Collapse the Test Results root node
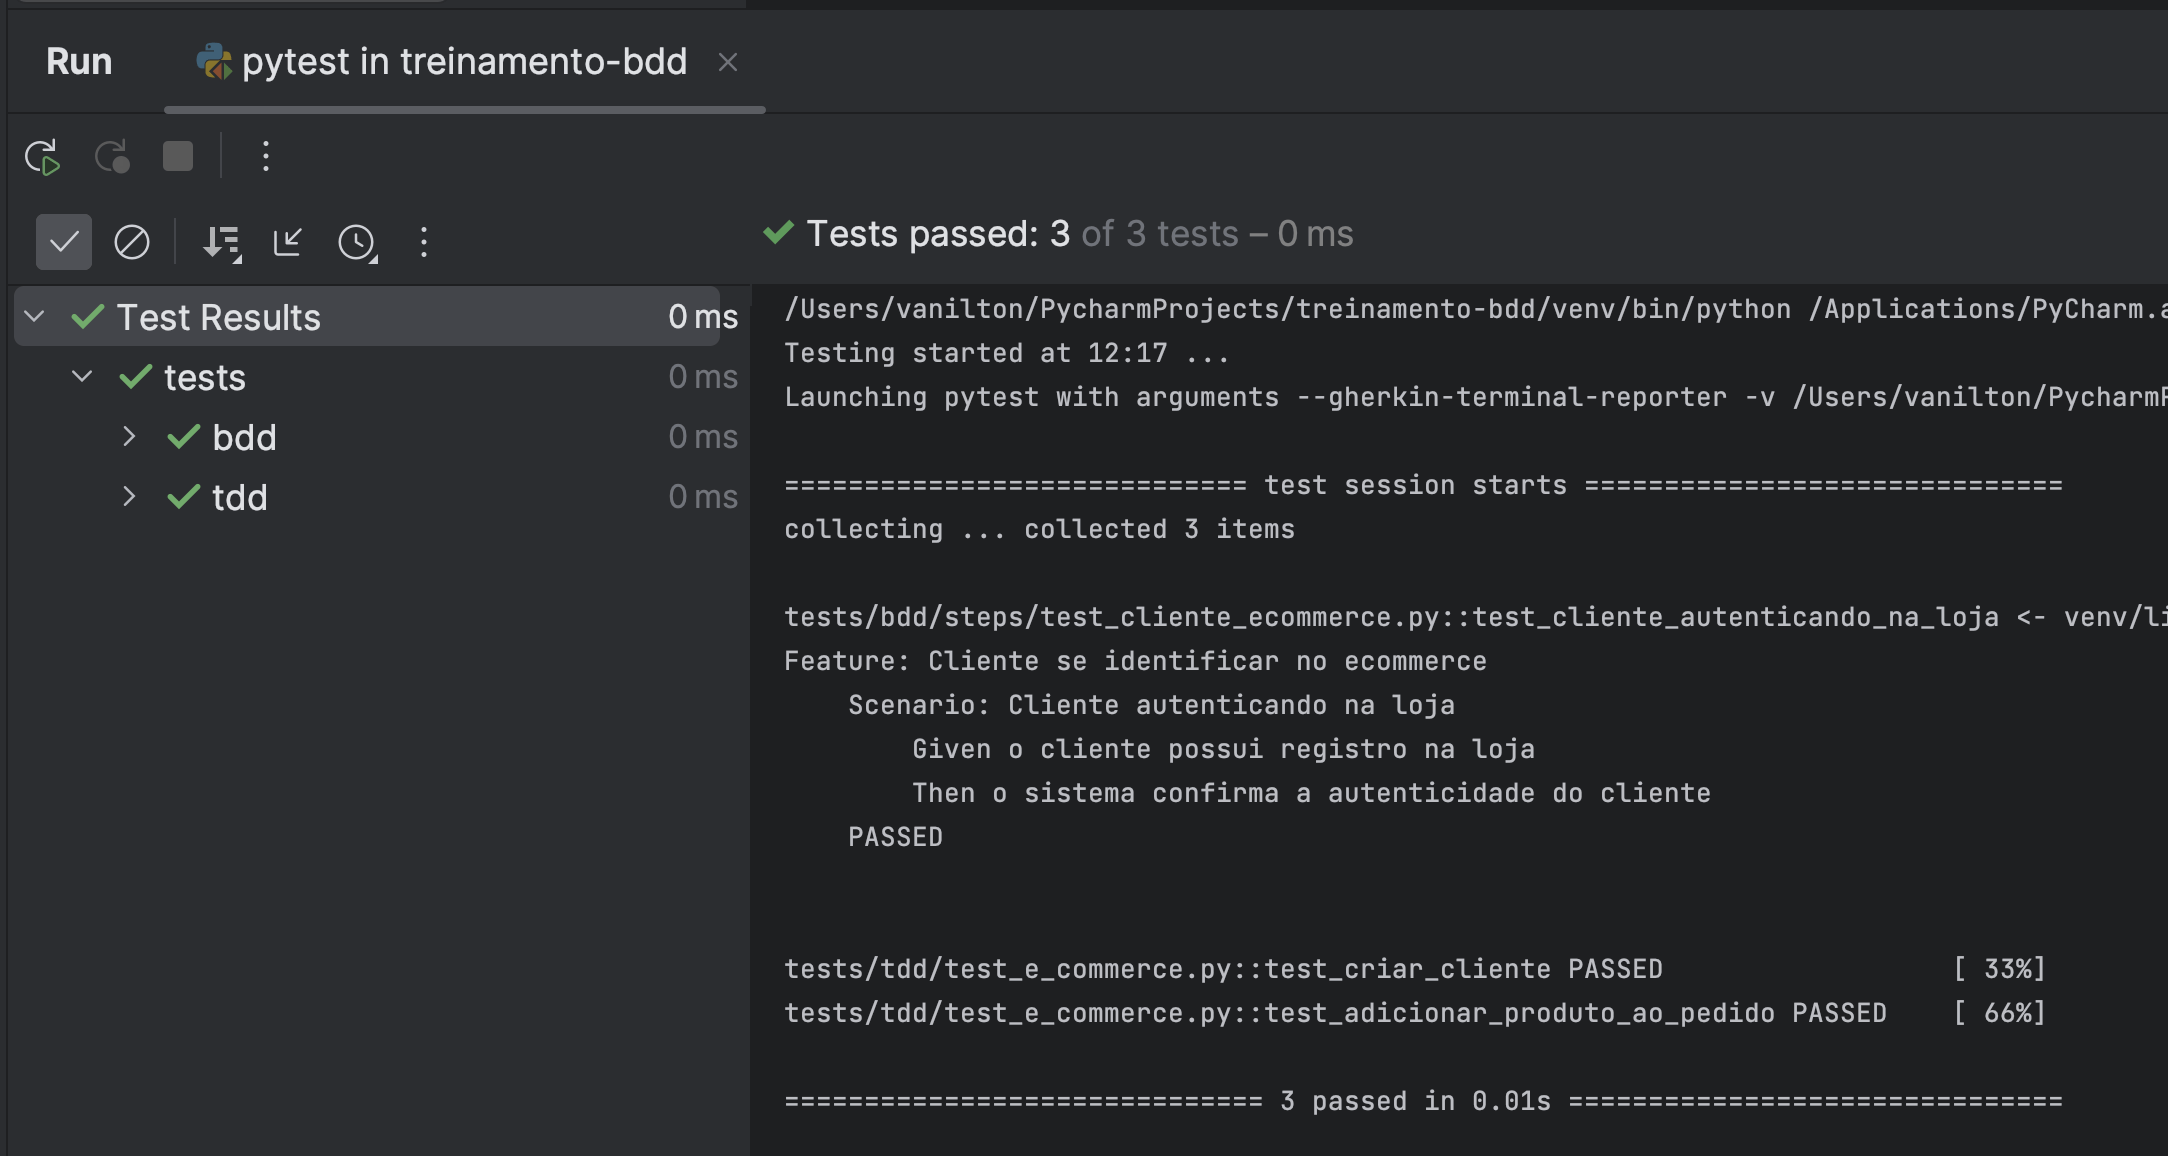Image resolution: width=2168 pixels, height=1156 pixels. [34, 317]
